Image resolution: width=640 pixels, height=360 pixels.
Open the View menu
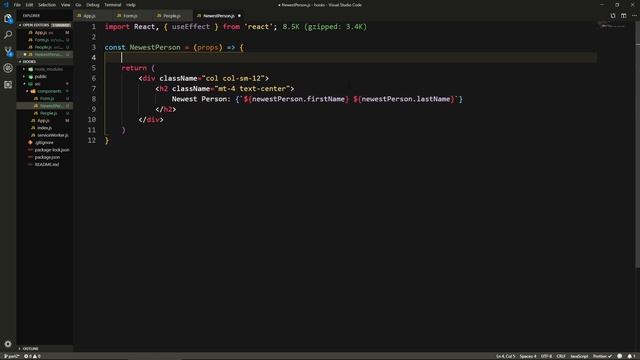click(x=65, y=5)
